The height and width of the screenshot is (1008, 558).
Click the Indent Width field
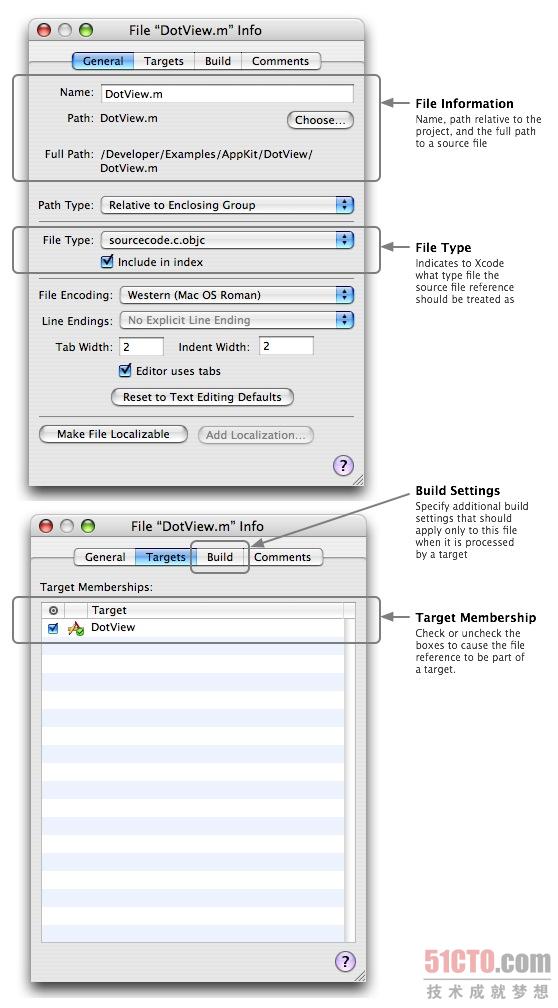pos(286,346)
